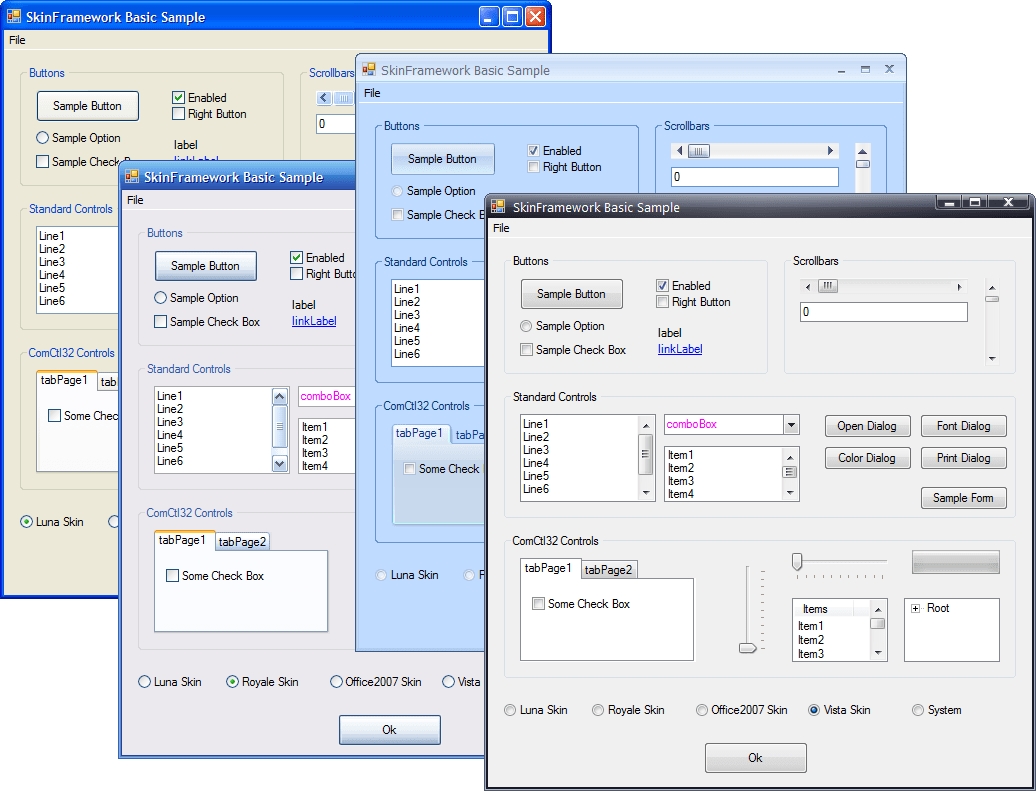Open the comboBox dropdown list
The width and height of the screenshot is (1036, 791).
(x=791, y=424)
